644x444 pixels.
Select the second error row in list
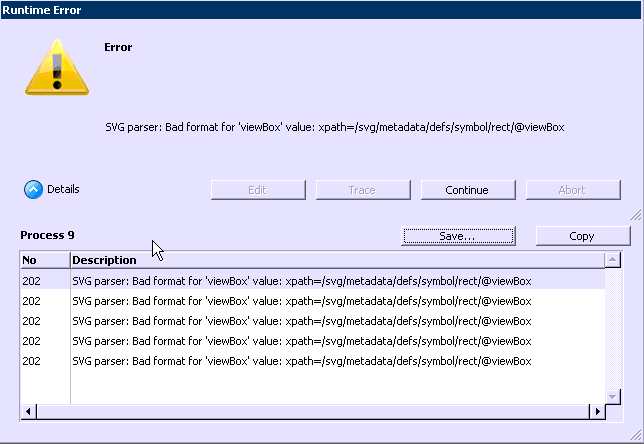coord(301,301)
